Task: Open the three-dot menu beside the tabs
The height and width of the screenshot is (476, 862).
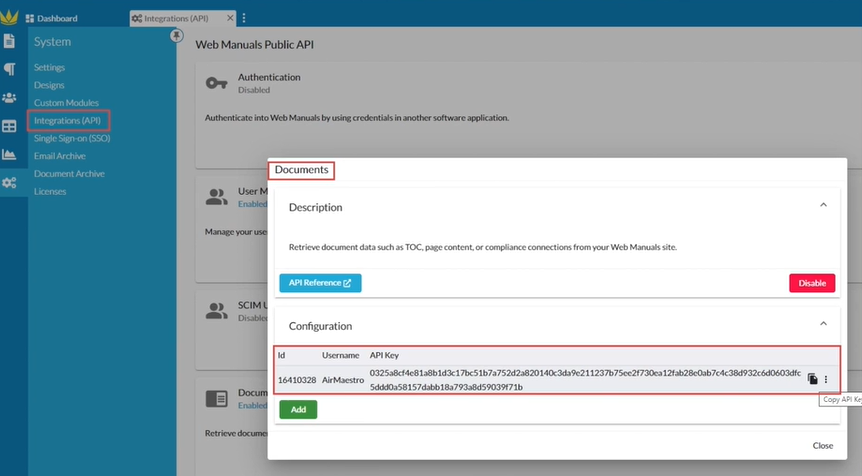Action: tap(244, 18)
